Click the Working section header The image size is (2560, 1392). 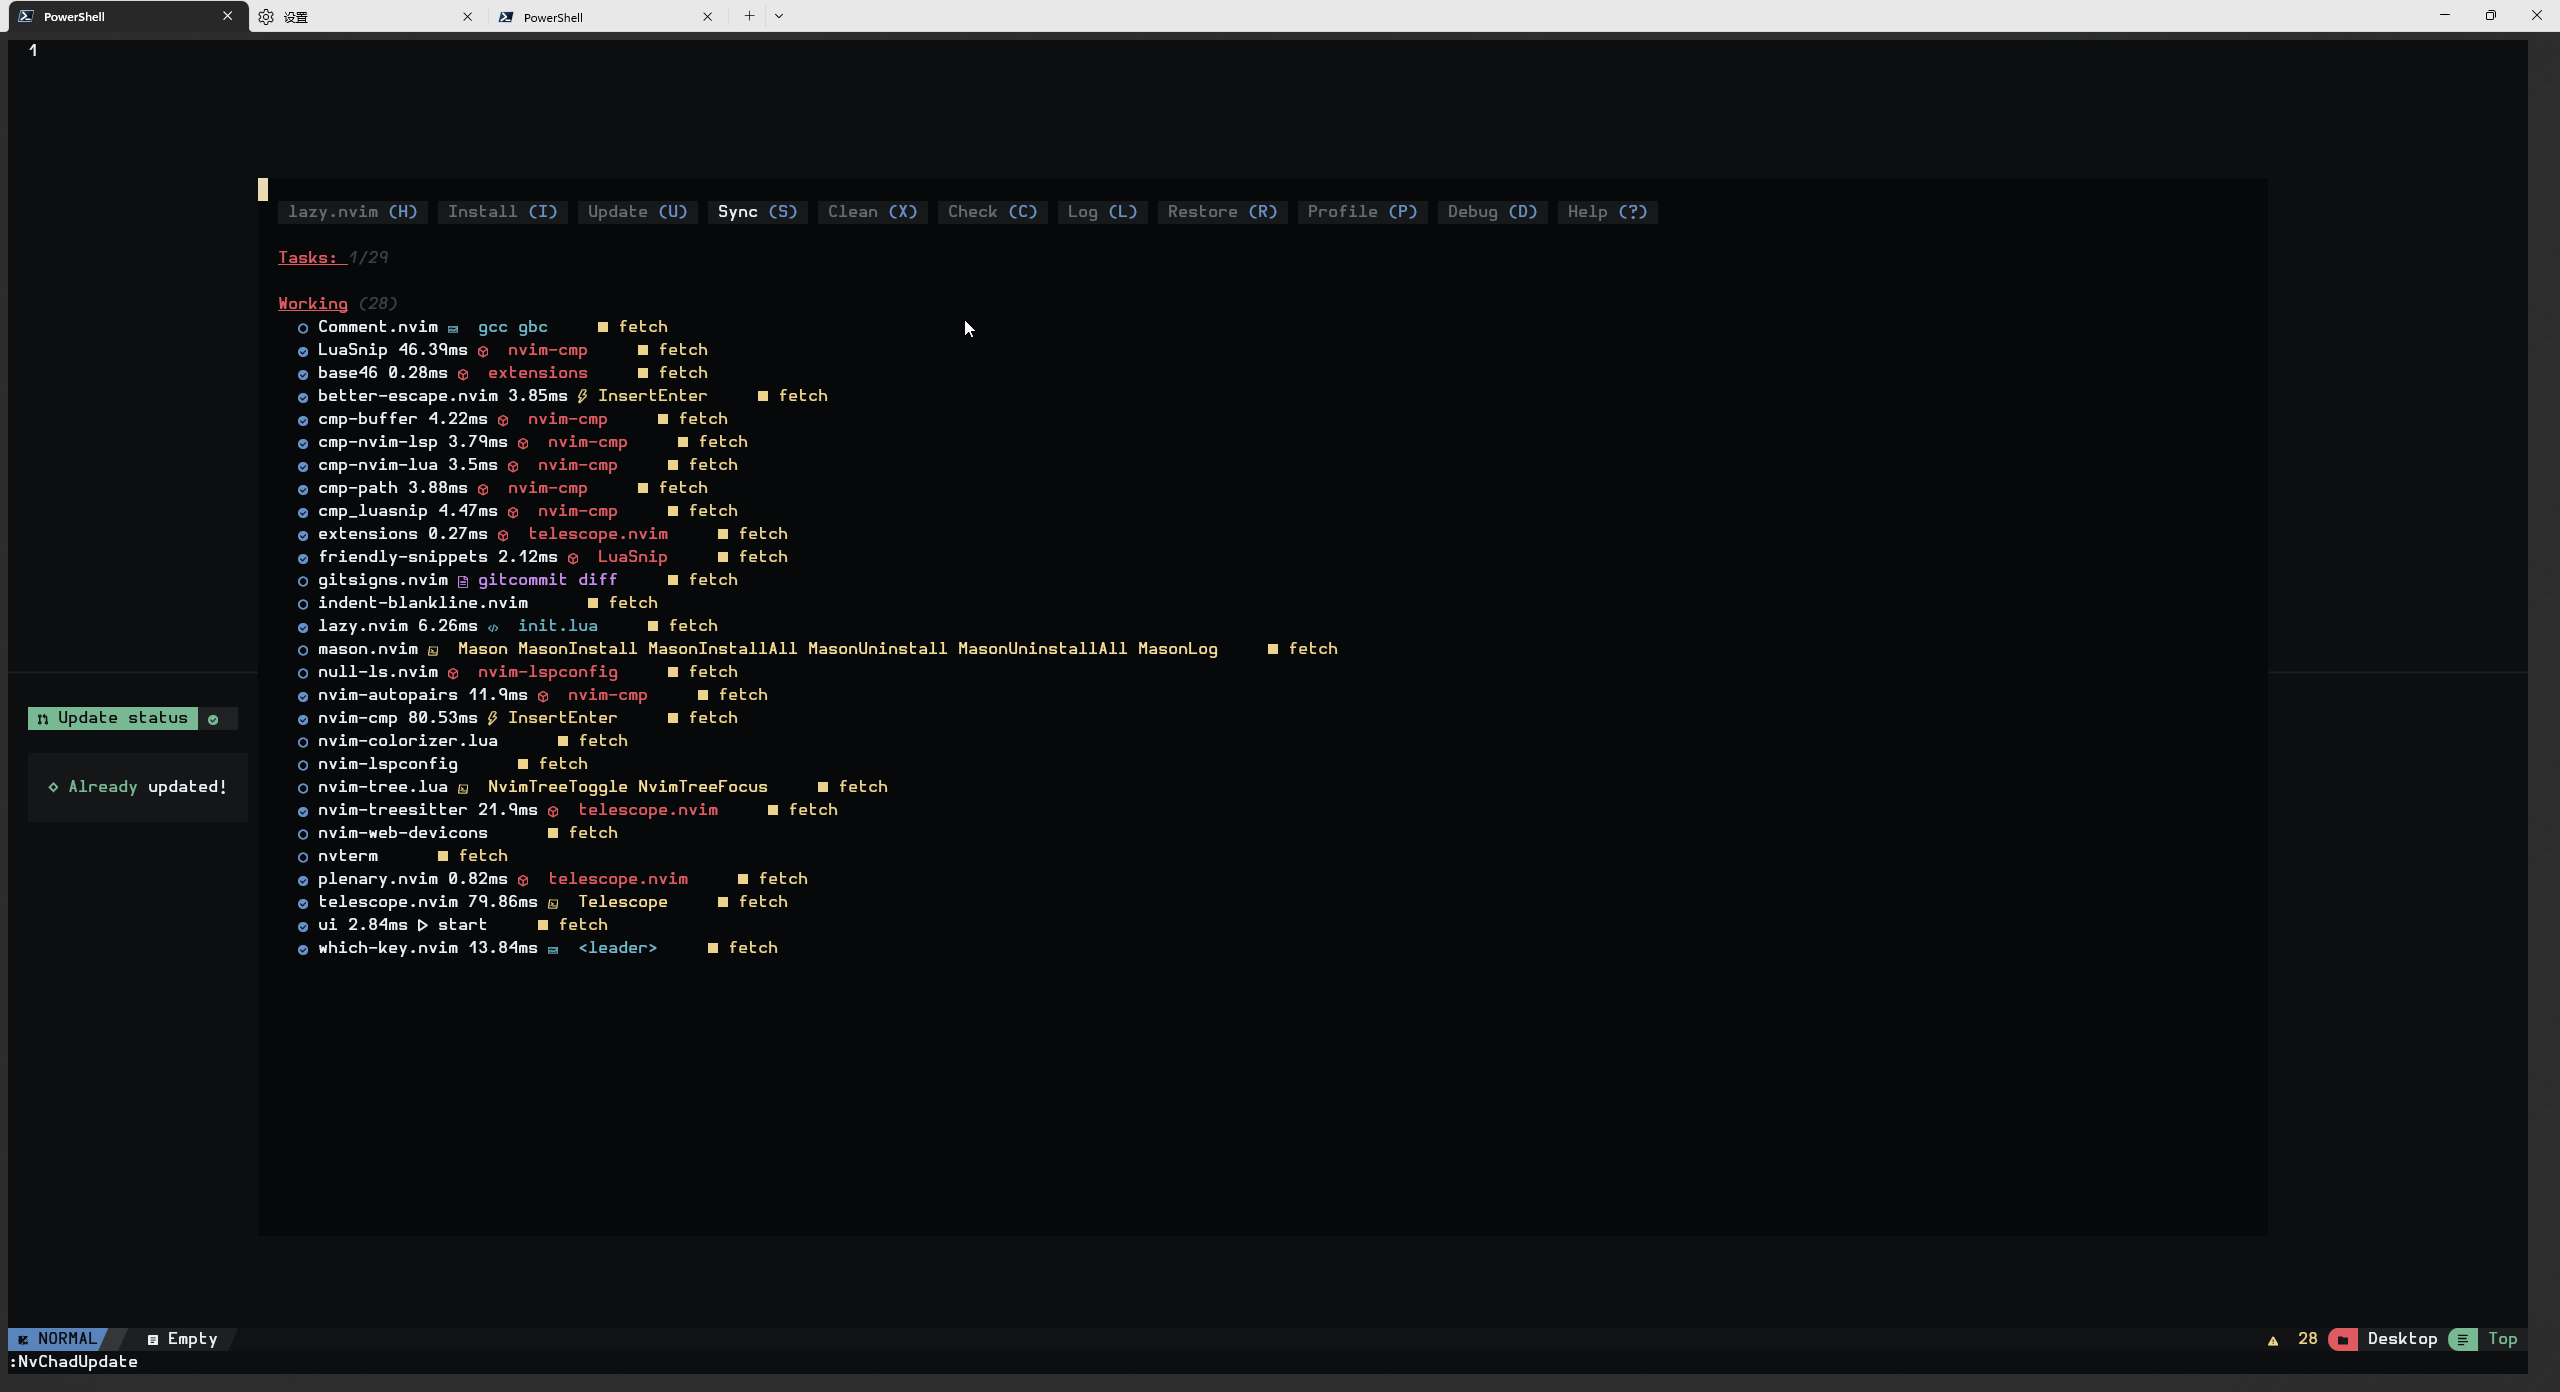(313, 304)
